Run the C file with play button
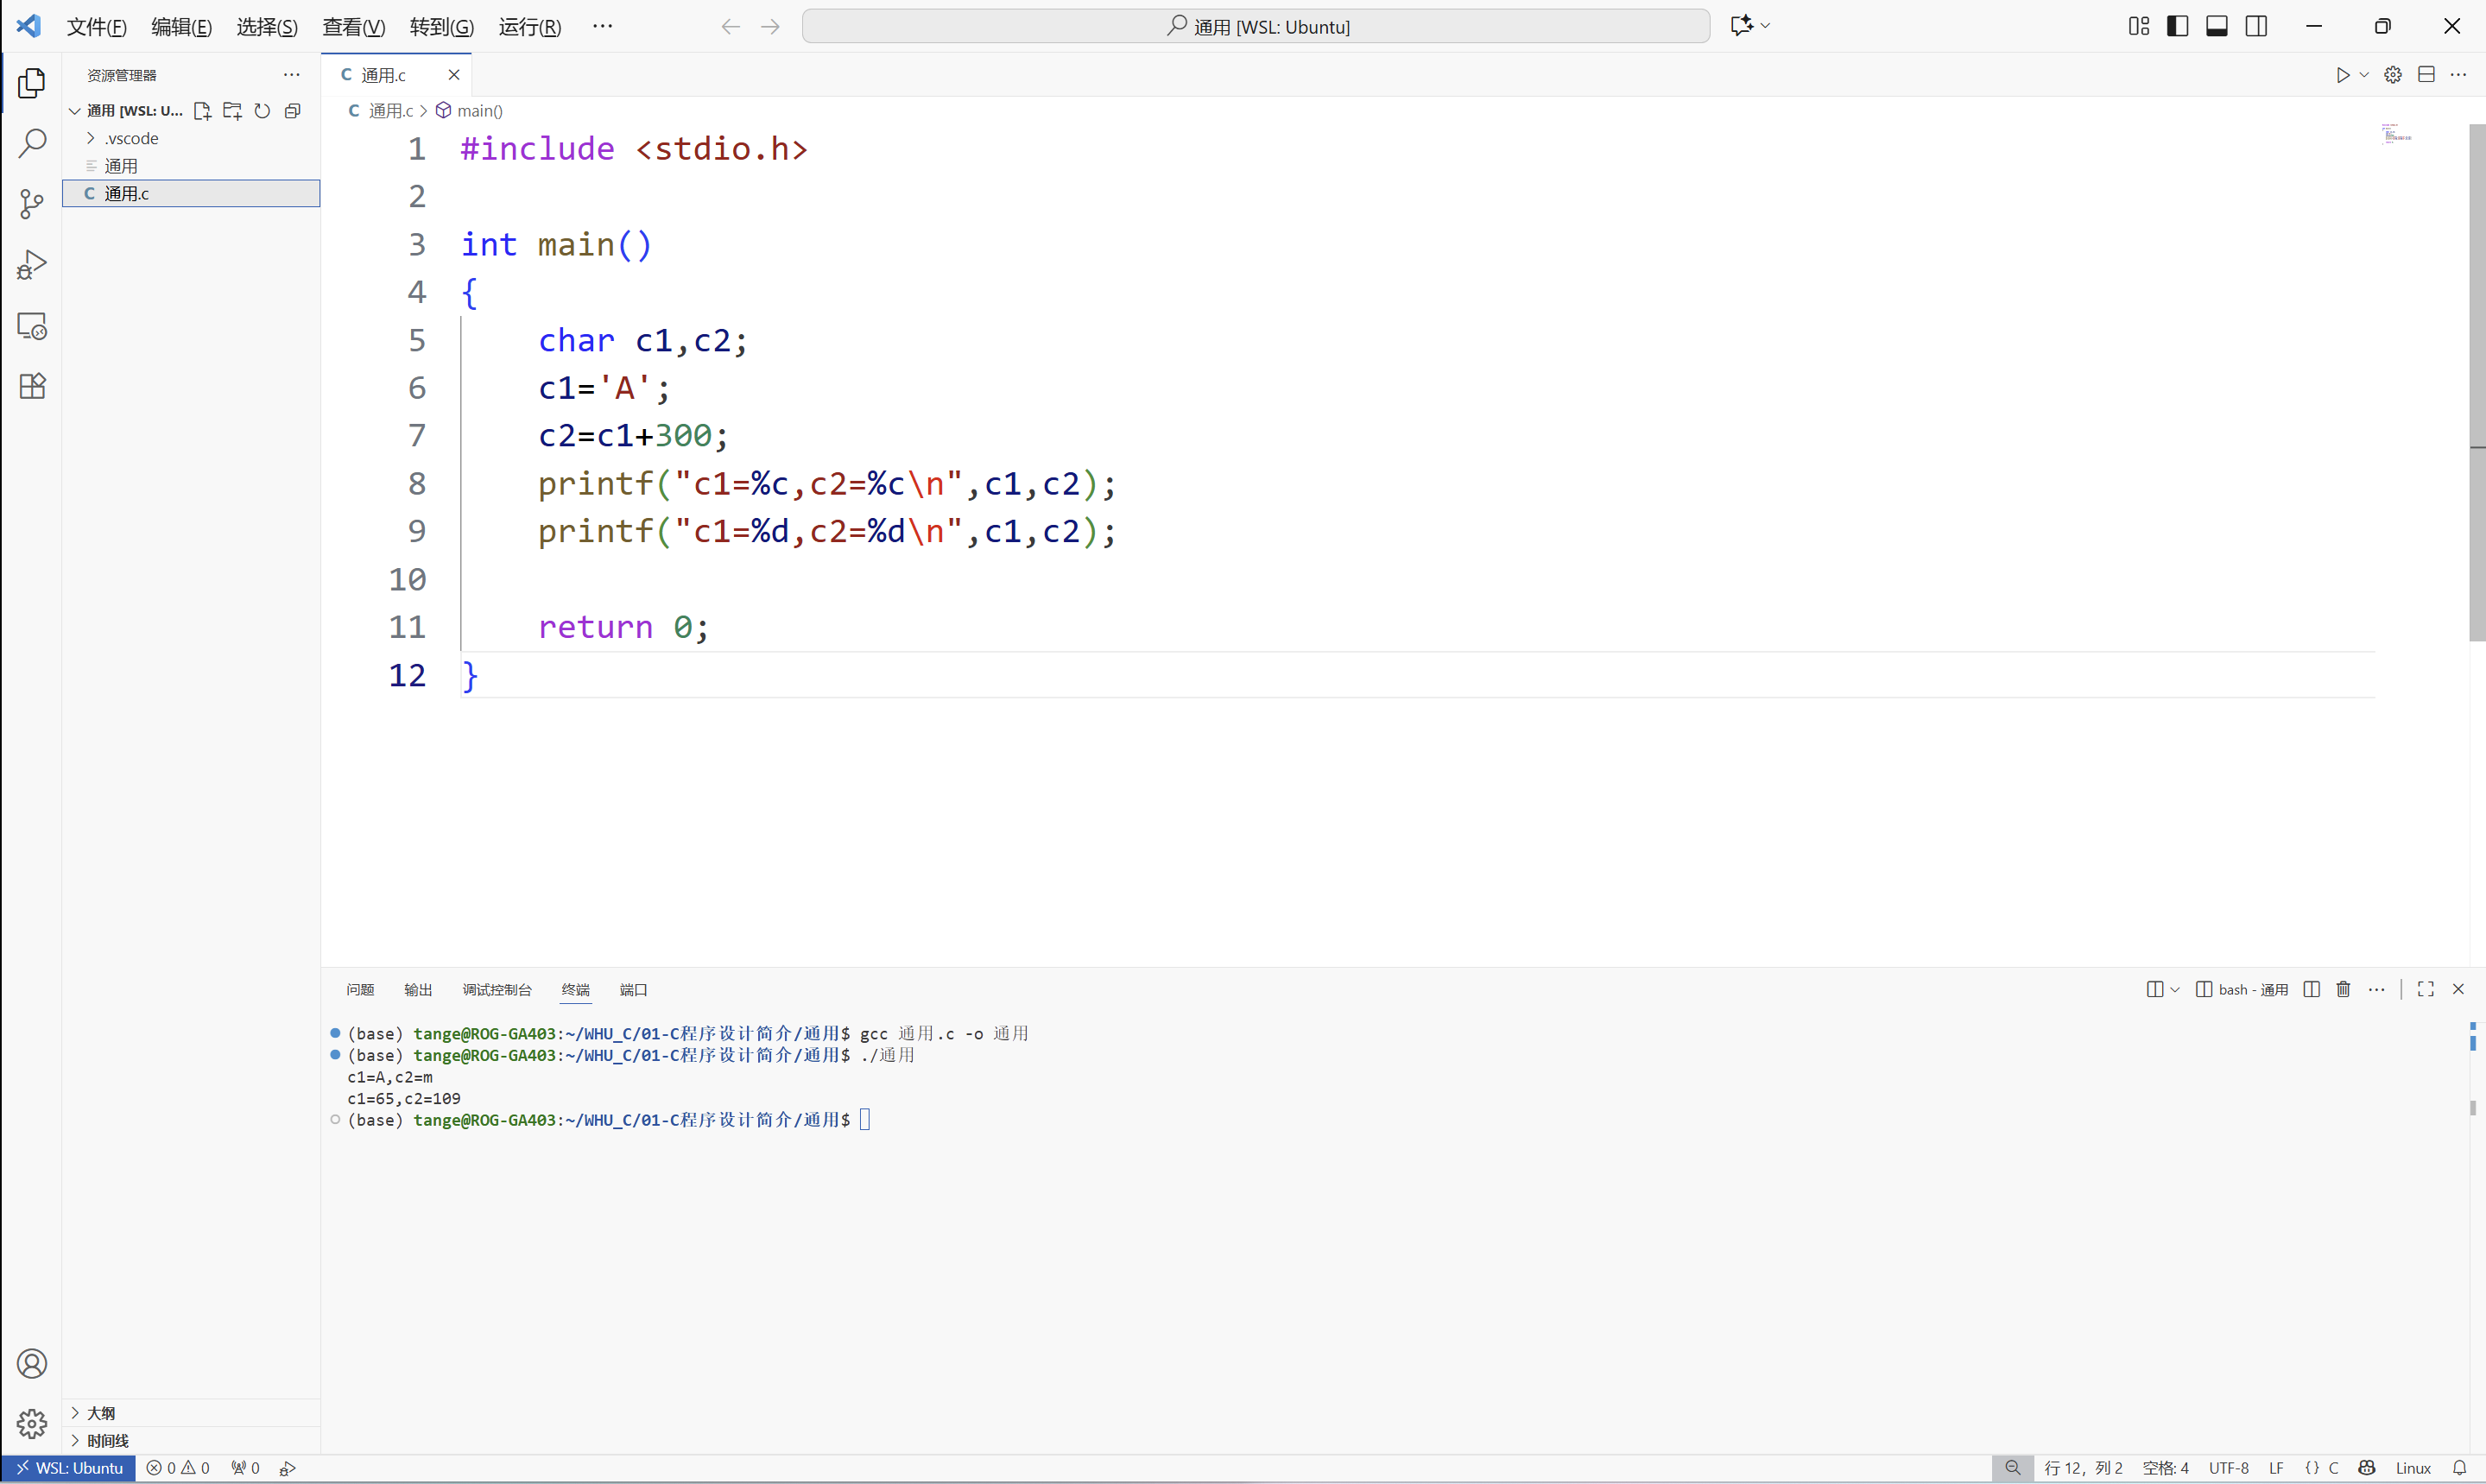Image resolution: width=2486 pixels, height=1484 pixels. [x=2342, y=75]
